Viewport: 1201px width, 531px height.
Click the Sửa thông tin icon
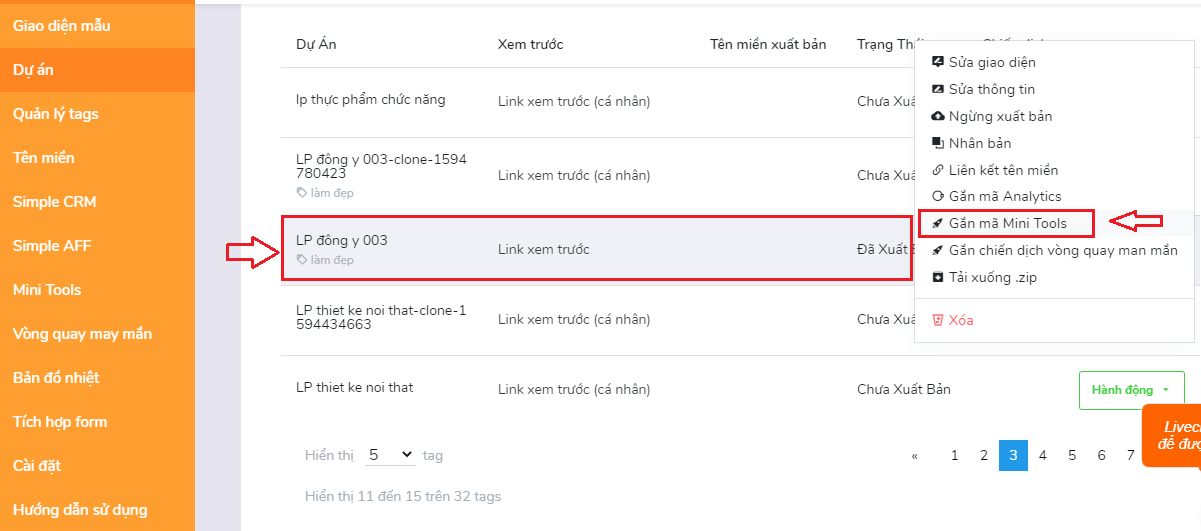point(937,89)
